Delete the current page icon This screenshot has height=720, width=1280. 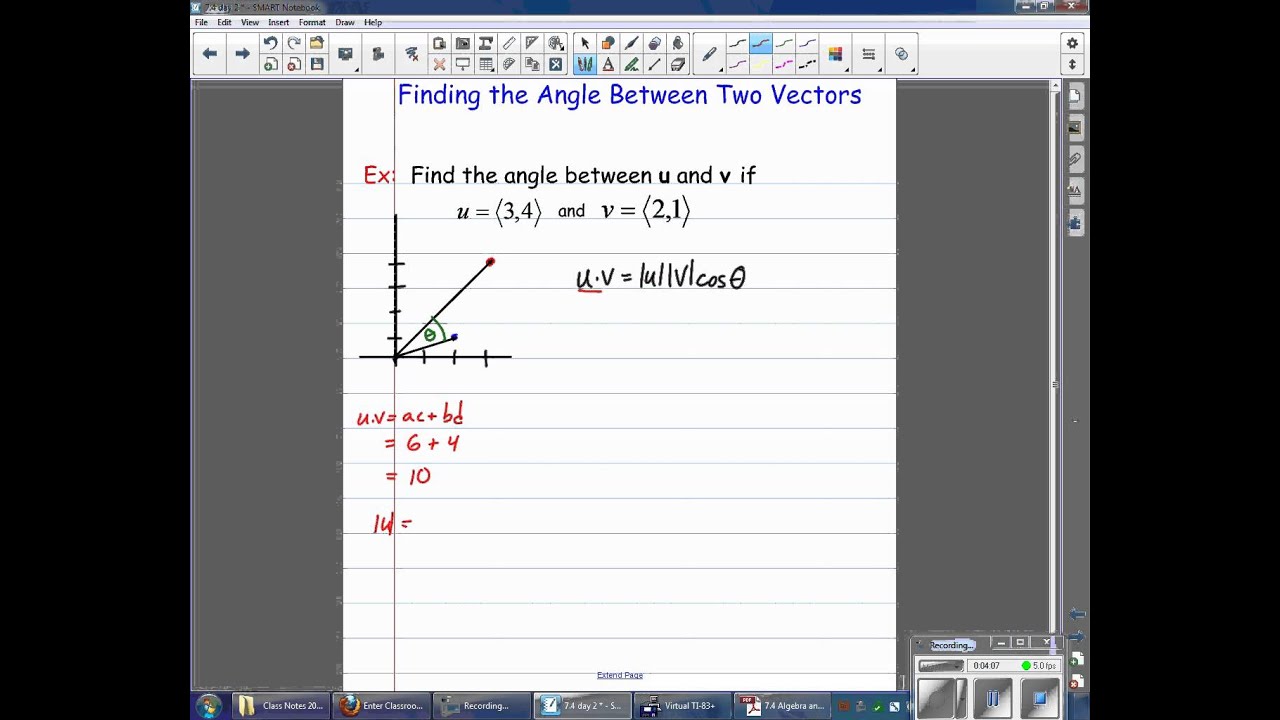[x=293, y=65]
